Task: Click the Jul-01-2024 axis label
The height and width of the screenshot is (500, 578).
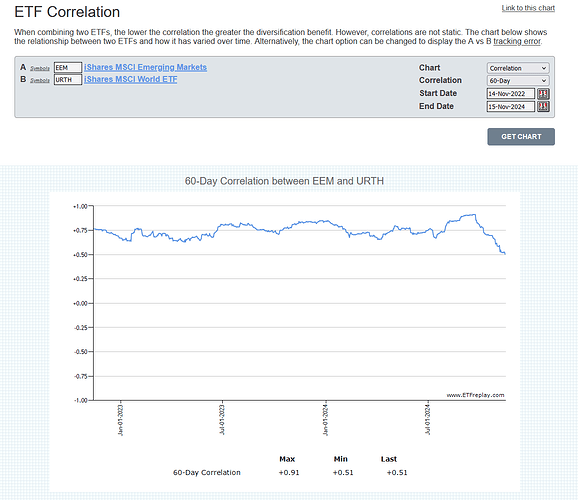Action: click(428, 420)
